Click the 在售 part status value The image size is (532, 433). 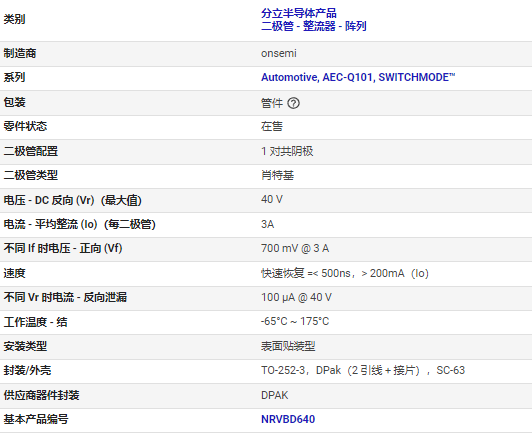pos(272,127)
